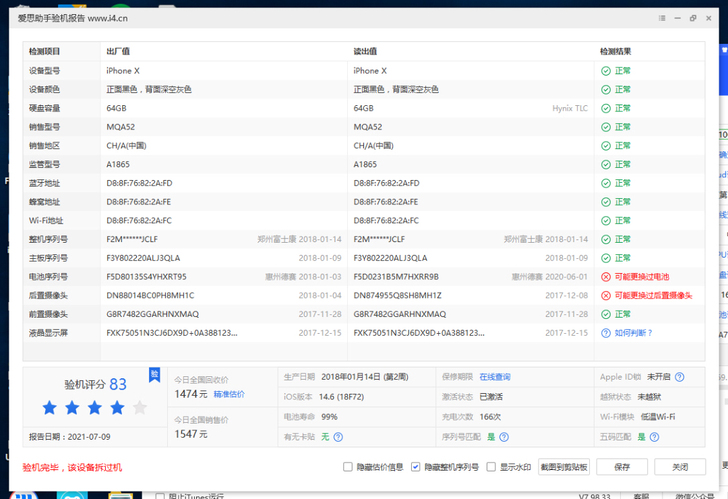The image size is (728, 499).
Task: Click green check icon in 前置摄像头 row
Action: point(605,314)
